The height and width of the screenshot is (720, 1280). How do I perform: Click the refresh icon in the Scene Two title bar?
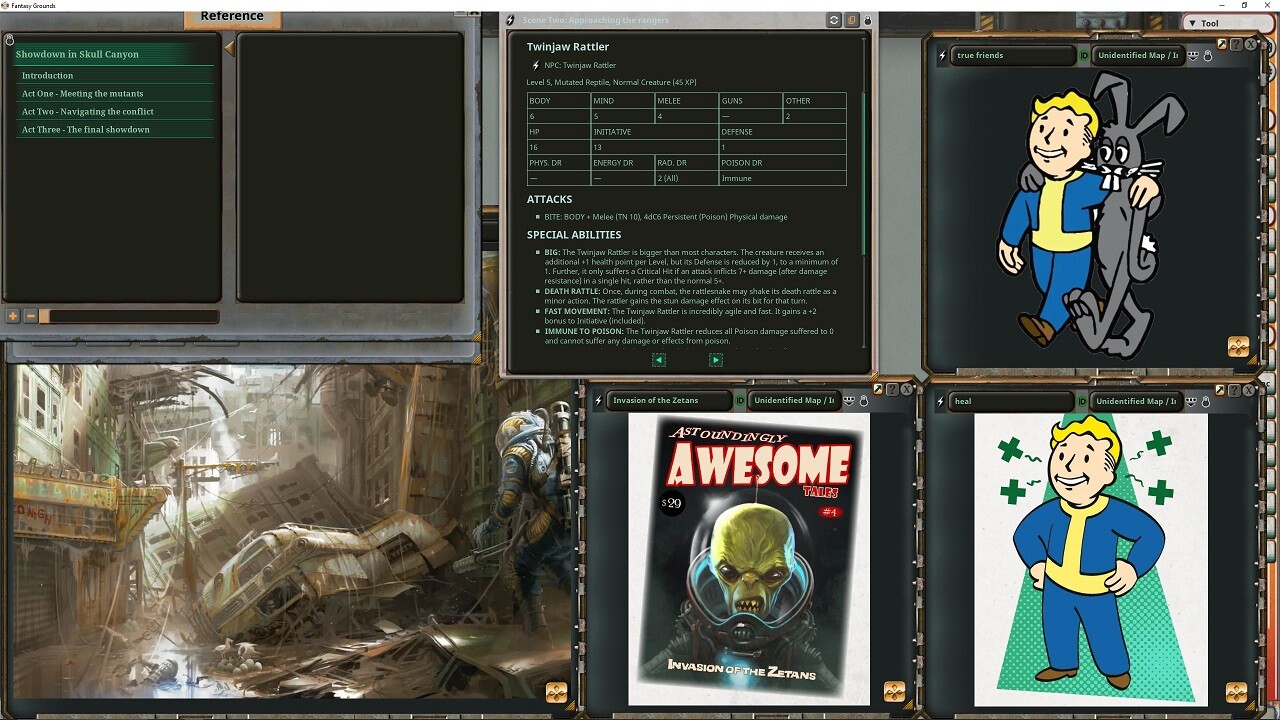[833, 20]
